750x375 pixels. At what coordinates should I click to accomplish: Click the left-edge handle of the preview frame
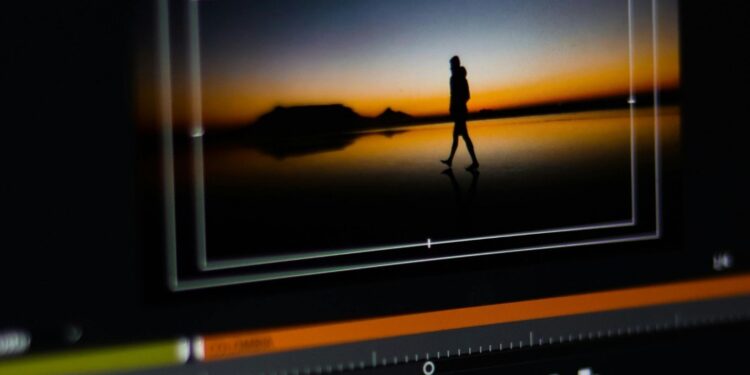coord(197,131)
